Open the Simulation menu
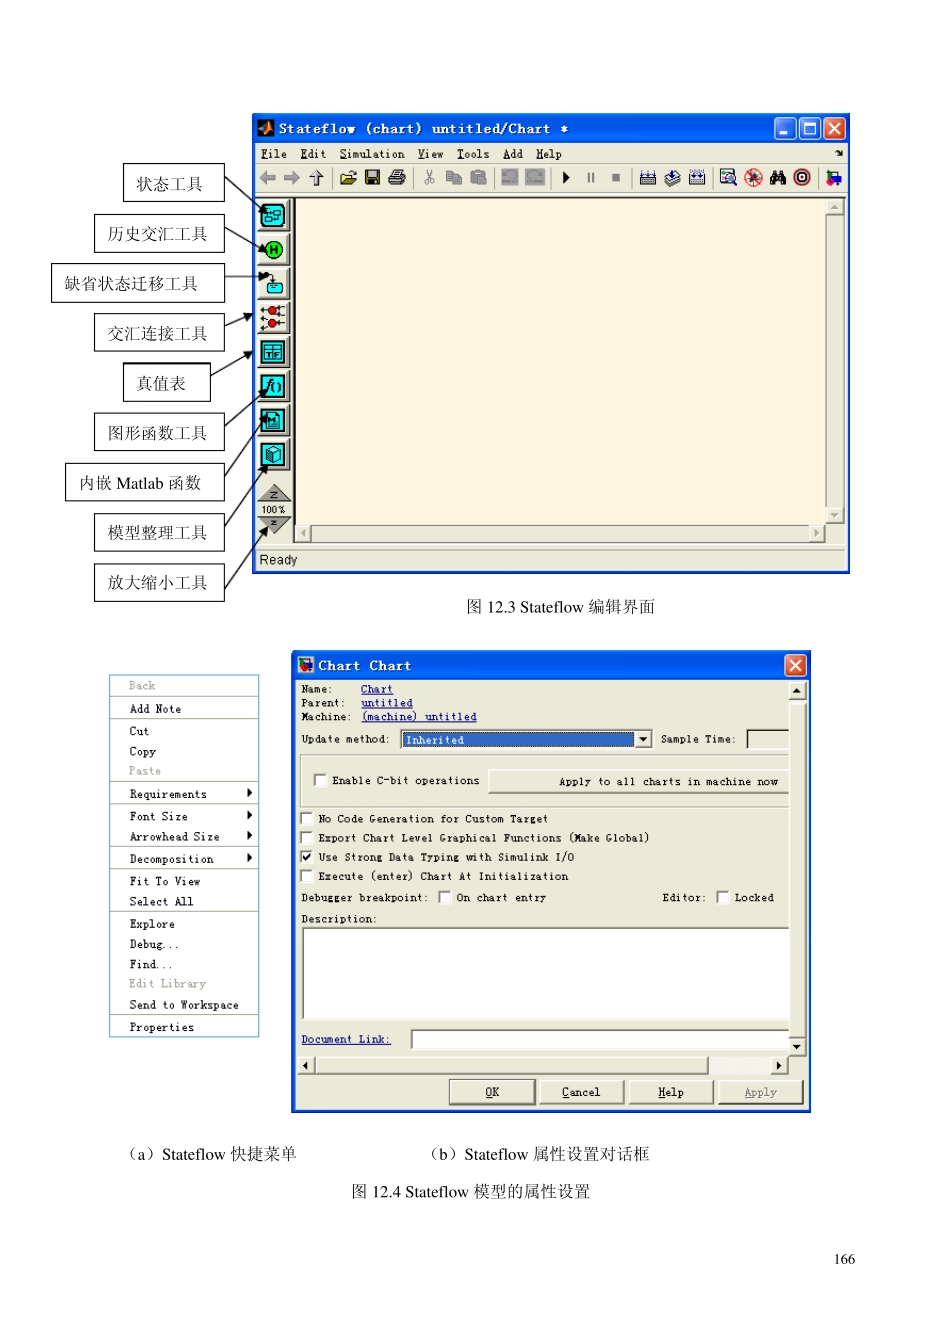This screenshot has height=1344, width=950. pos(372,154)
